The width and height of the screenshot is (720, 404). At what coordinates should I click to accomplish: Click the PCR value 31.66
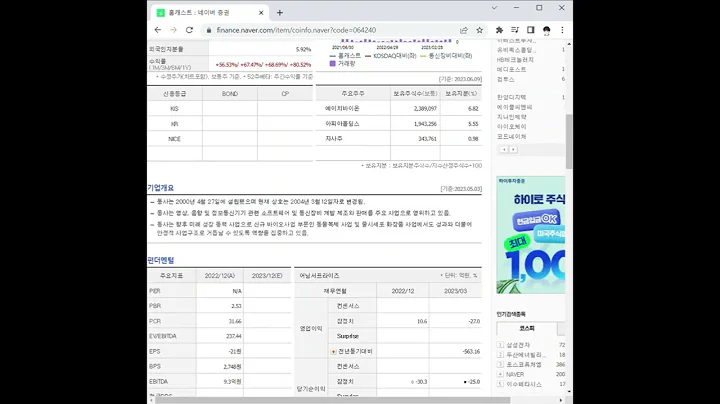(235, 321)
